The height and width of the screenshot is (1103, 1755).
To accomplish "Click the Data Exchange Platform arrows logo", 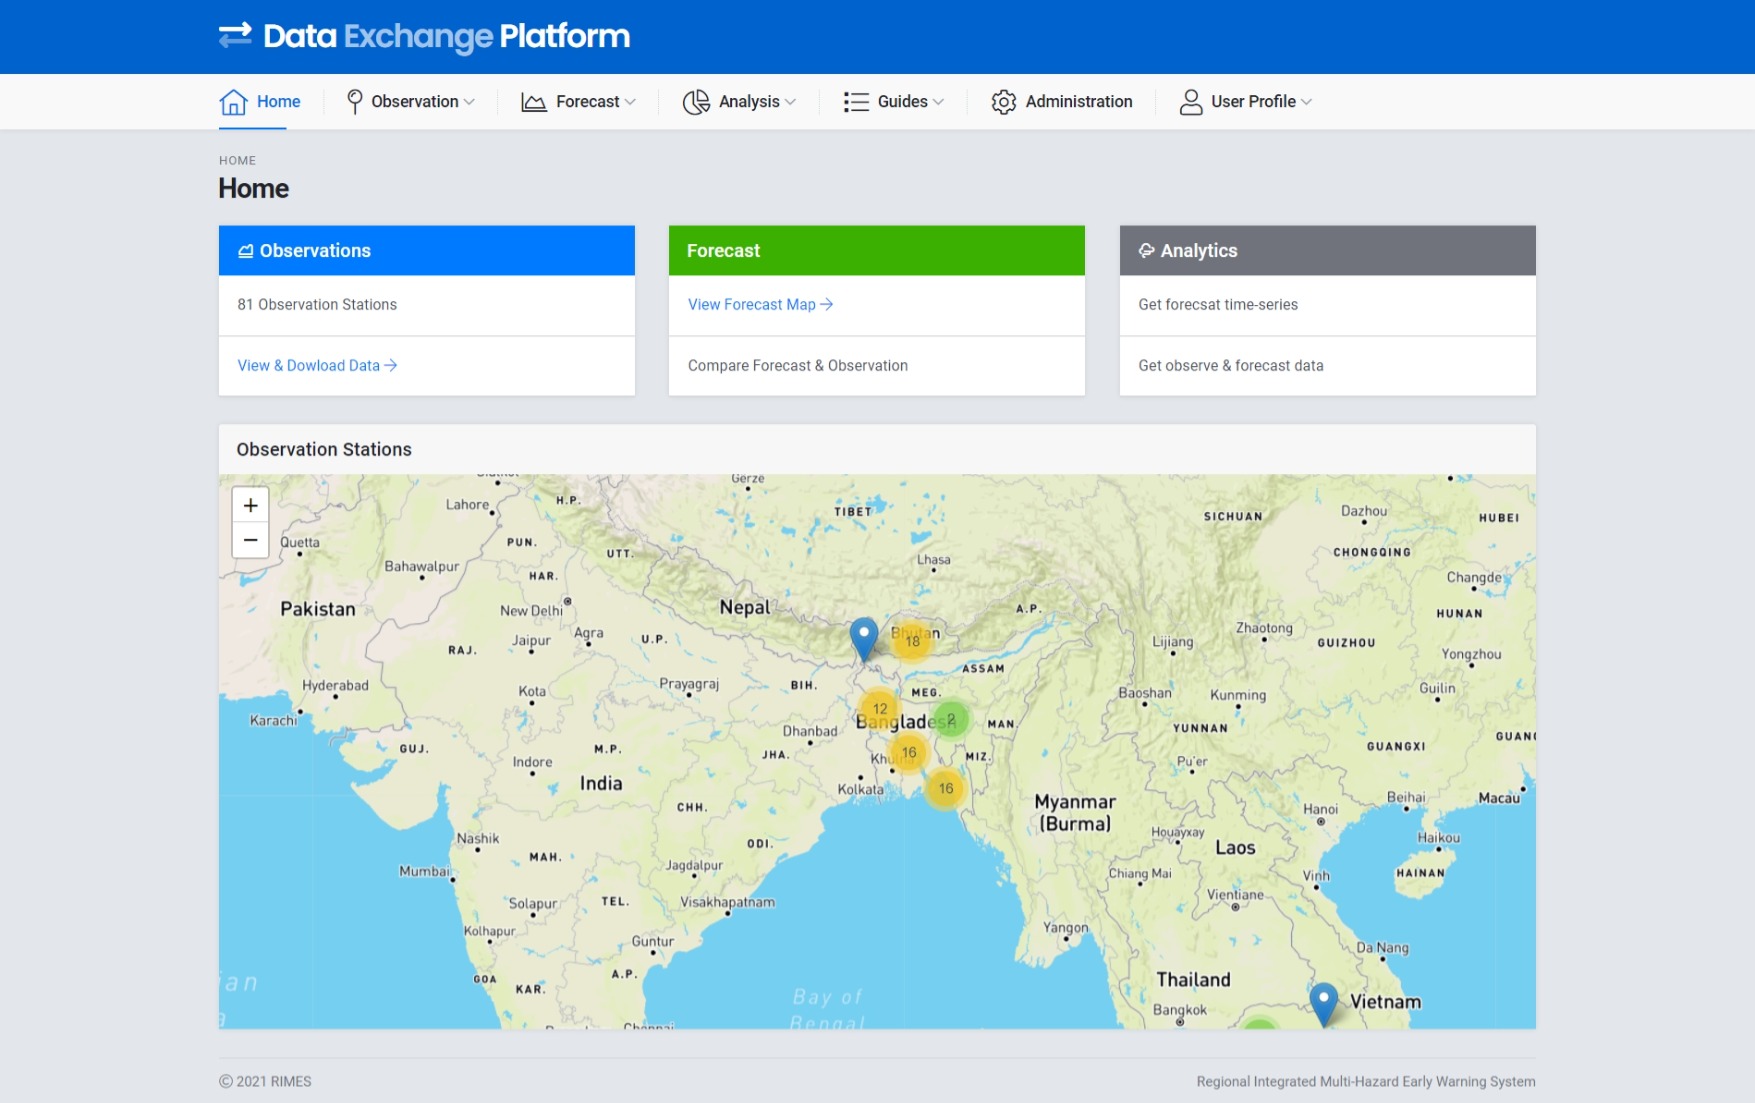I will pos(235,36).
